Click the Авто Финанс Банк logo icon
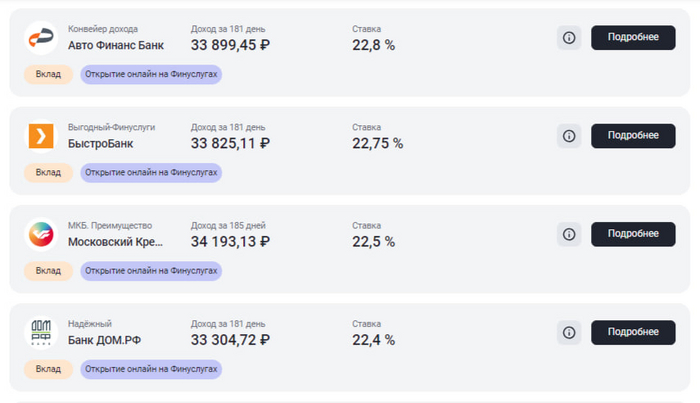This screenshot has width=700, height=403. [41, 37]
